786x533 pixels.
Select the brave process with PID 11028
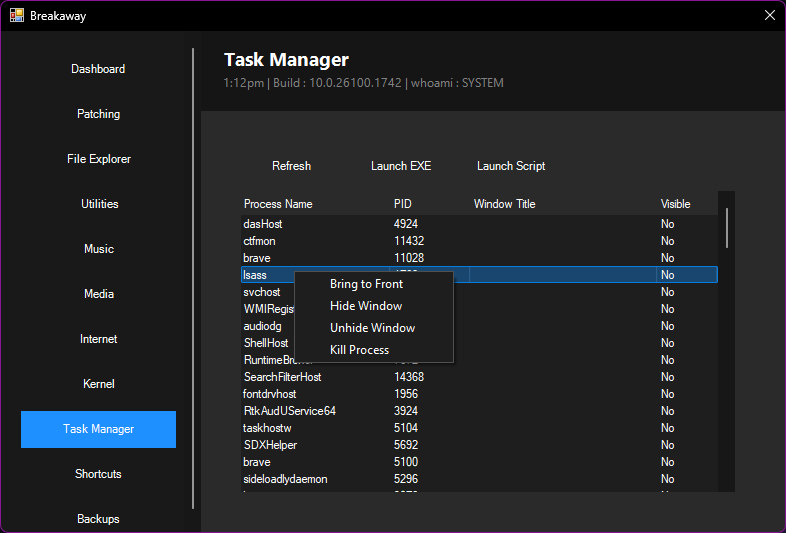coord(479,258)
